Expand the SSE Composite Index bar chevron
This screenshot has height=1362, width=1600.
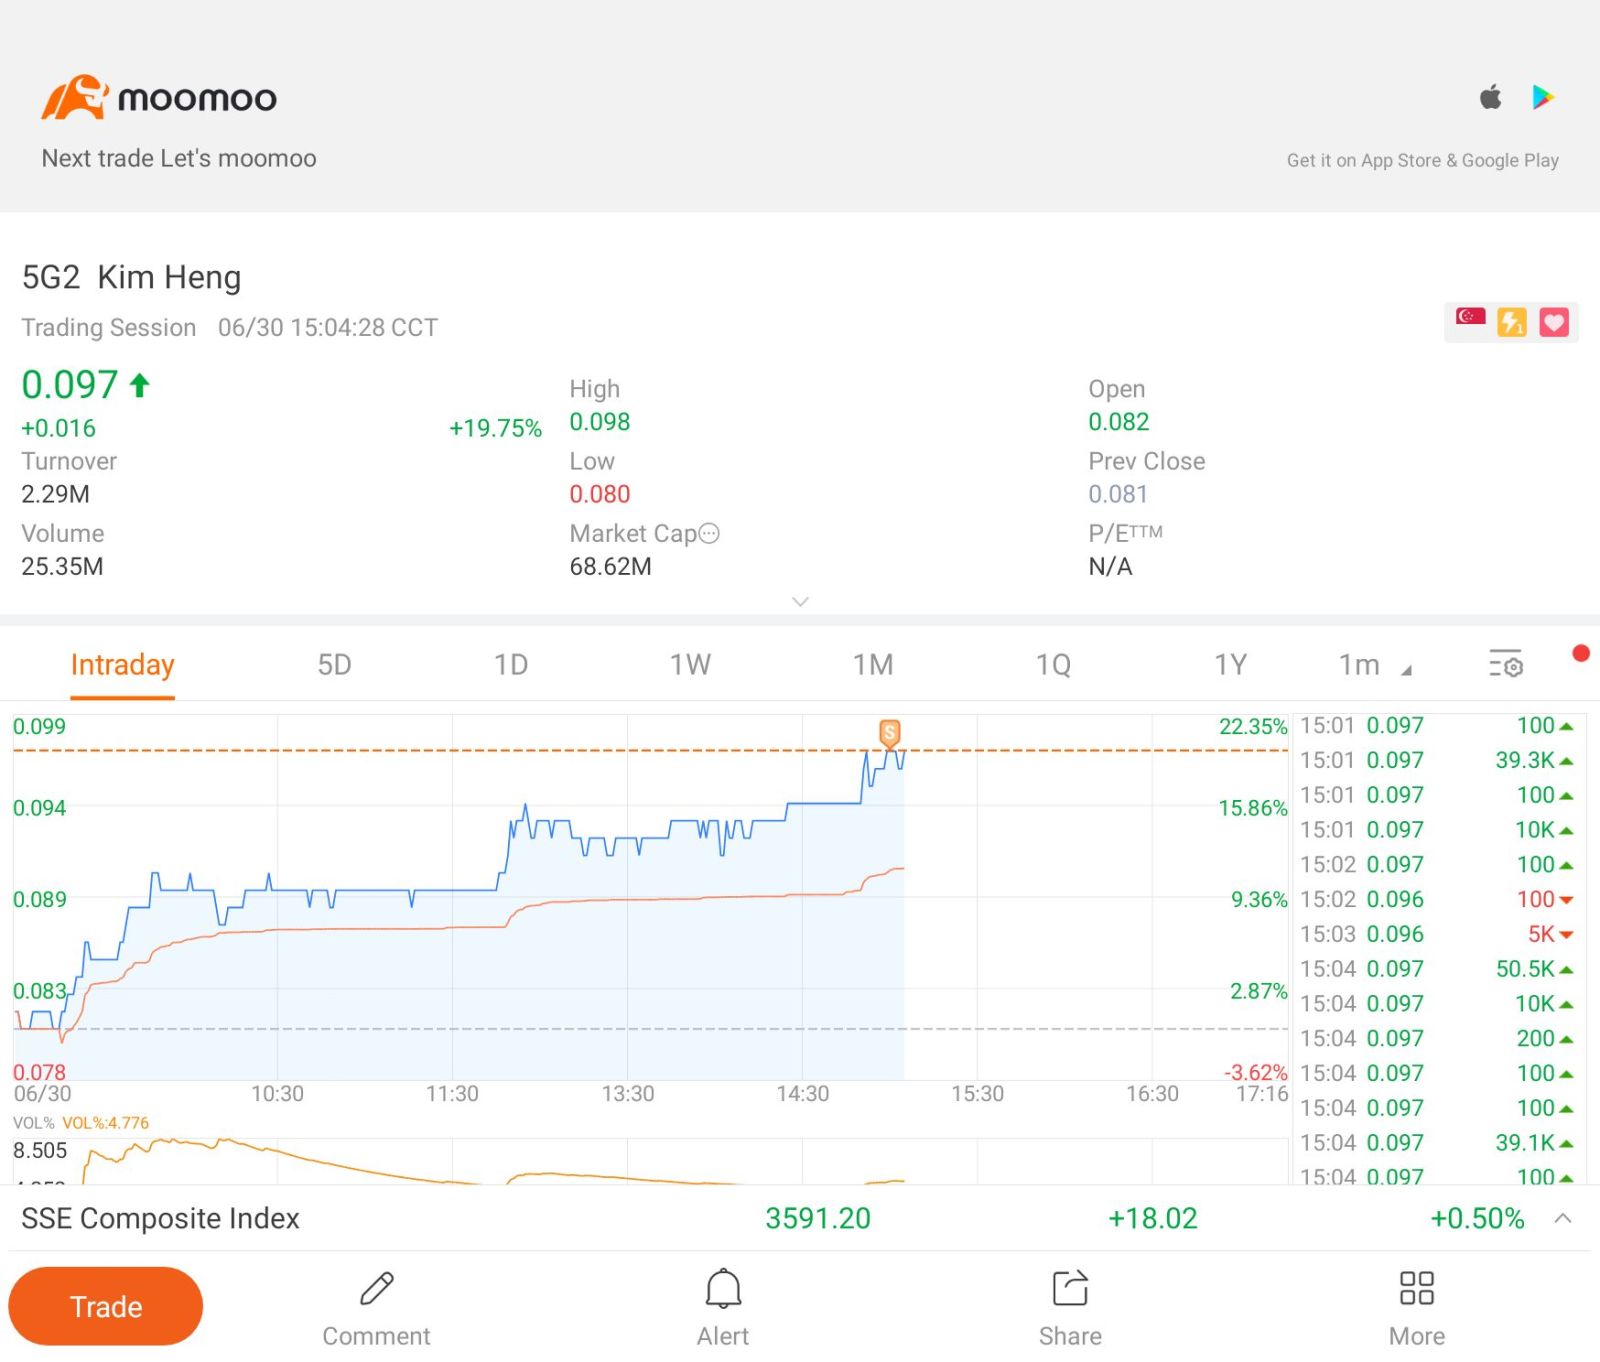(1563, 1218)
